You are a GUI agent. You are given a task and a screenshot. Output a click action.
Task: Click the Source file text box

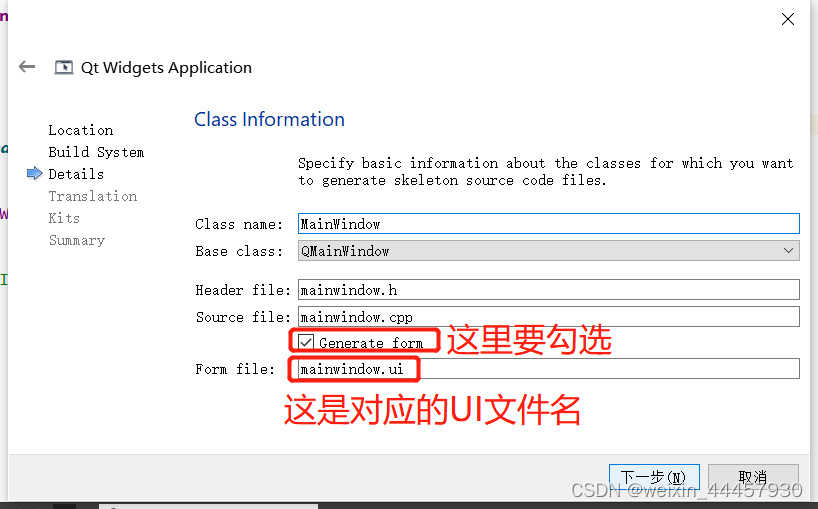[x=548, y=317]
